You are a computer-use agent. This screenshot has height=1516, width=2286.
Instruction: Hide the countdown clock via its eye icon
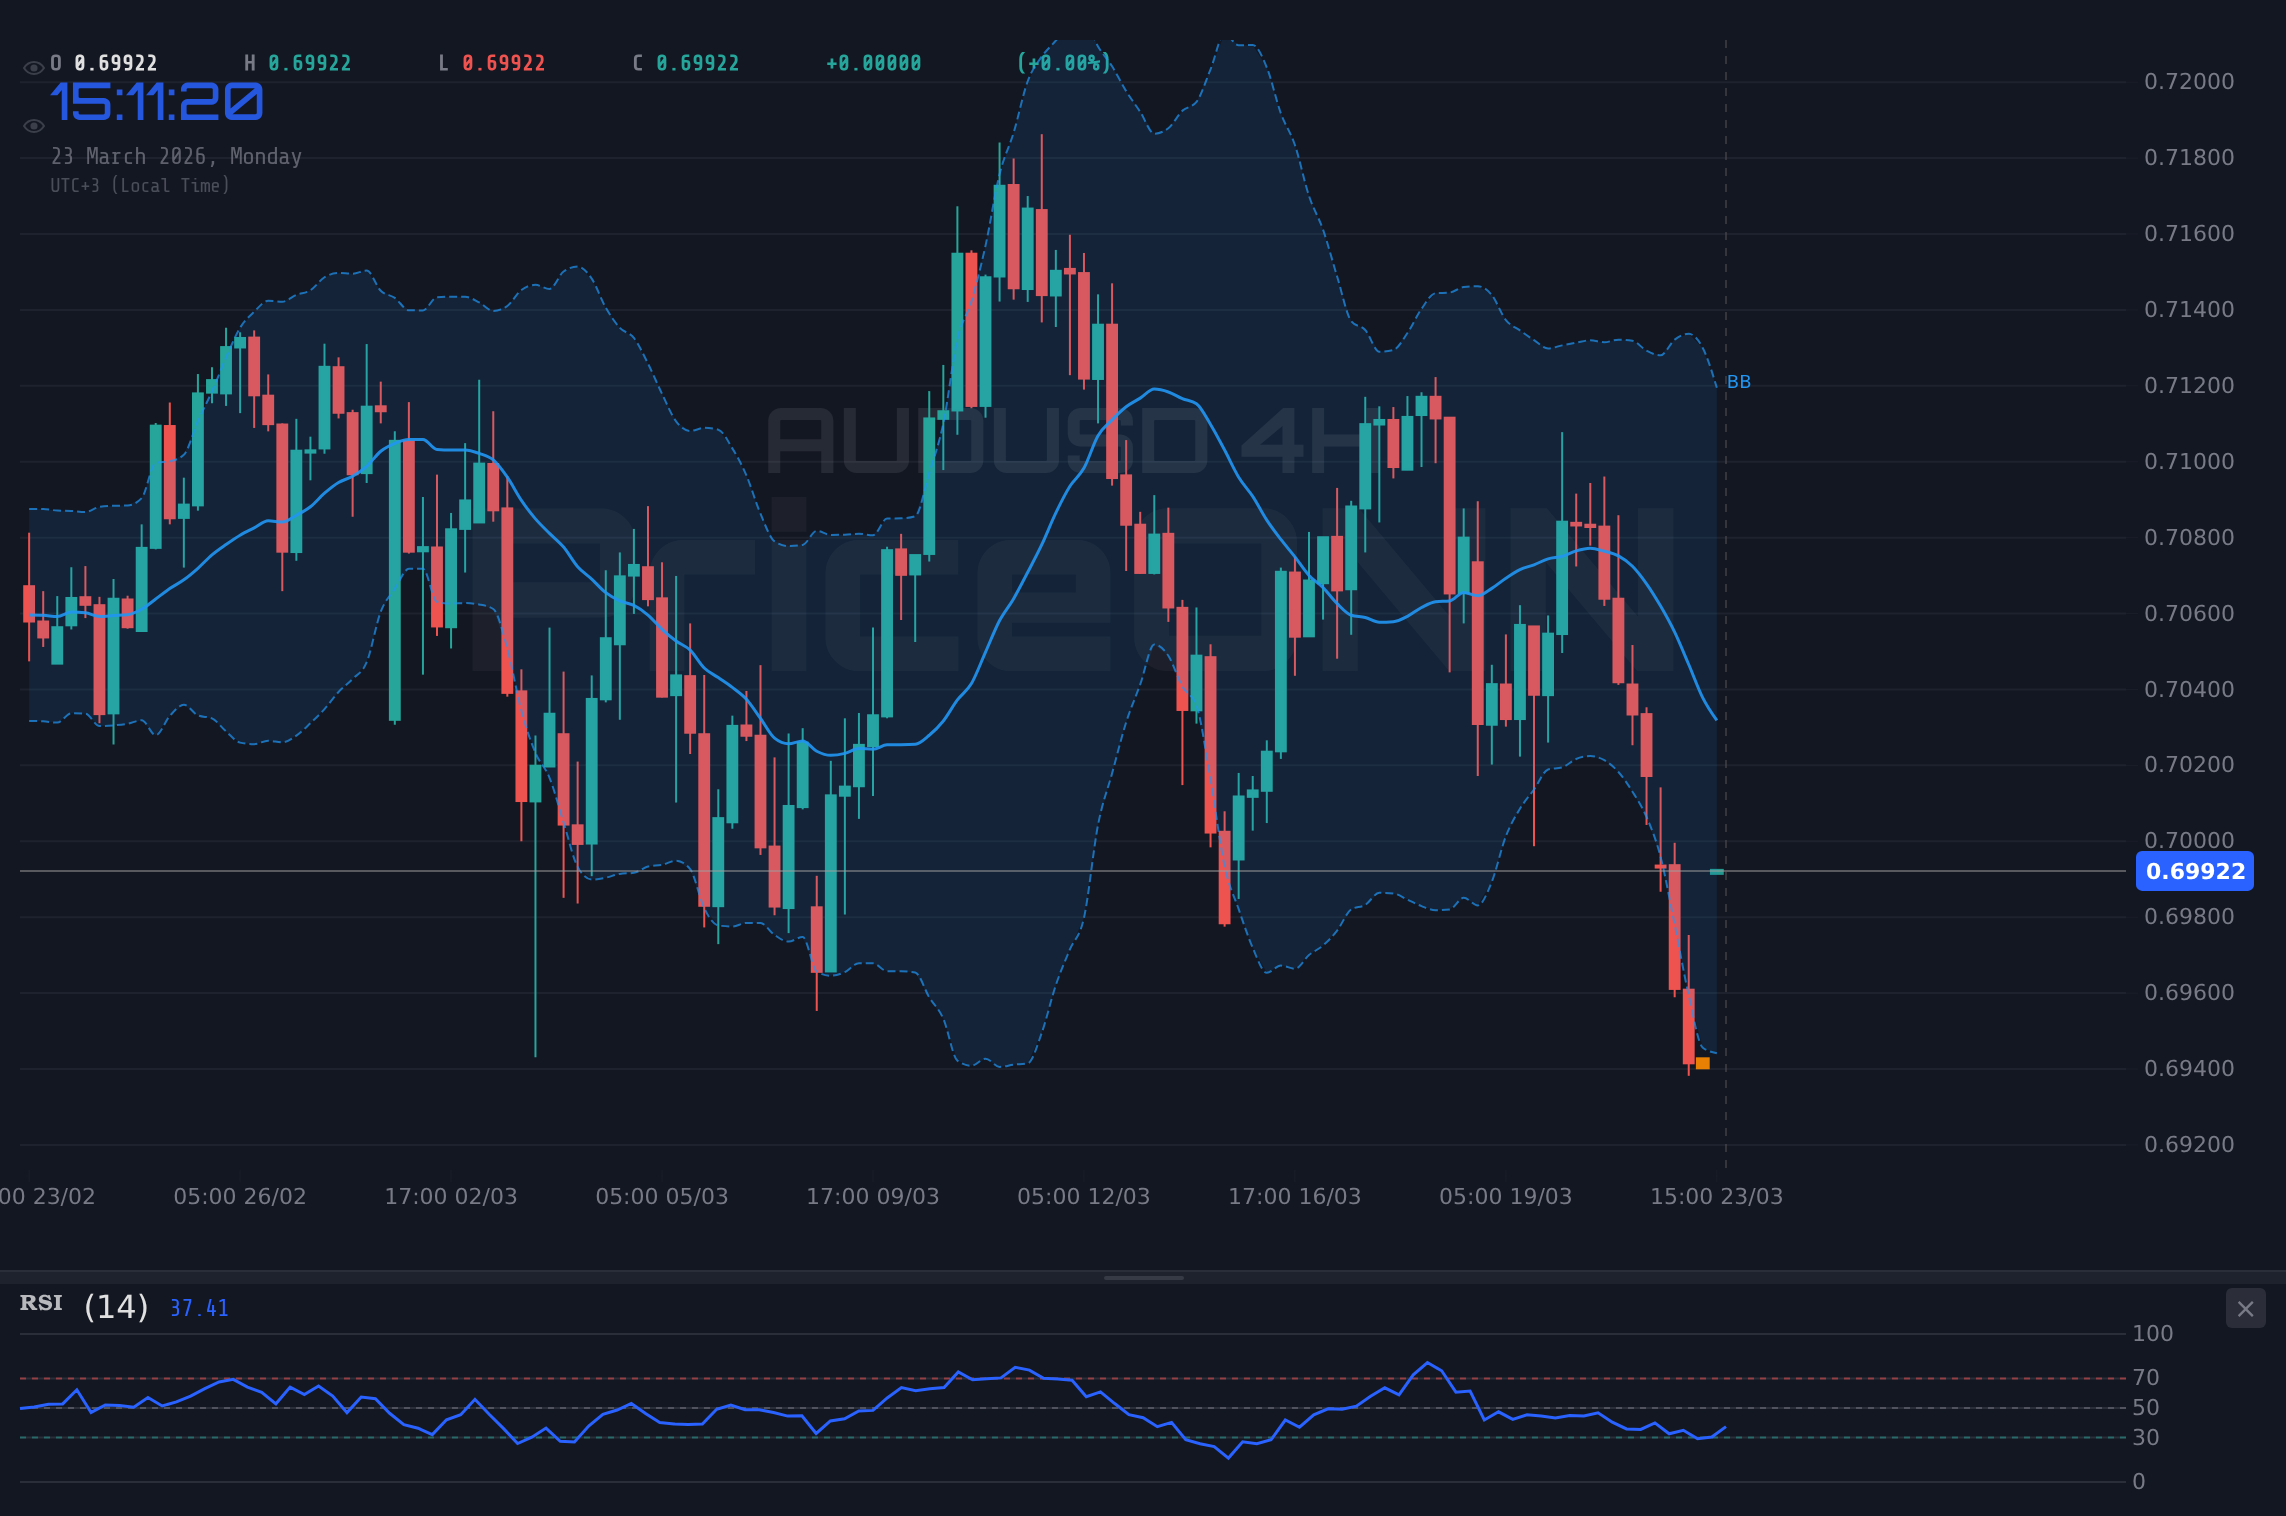[x=33, y=125]
